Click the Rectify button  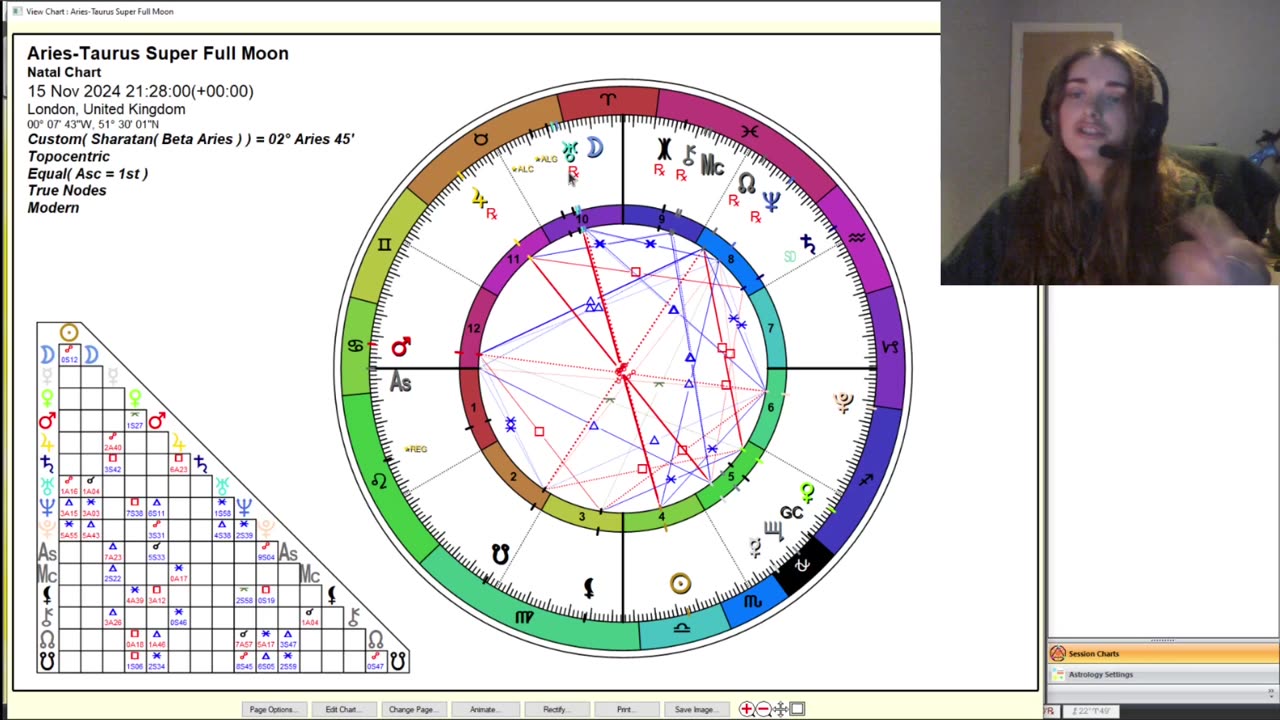[555, 709]
